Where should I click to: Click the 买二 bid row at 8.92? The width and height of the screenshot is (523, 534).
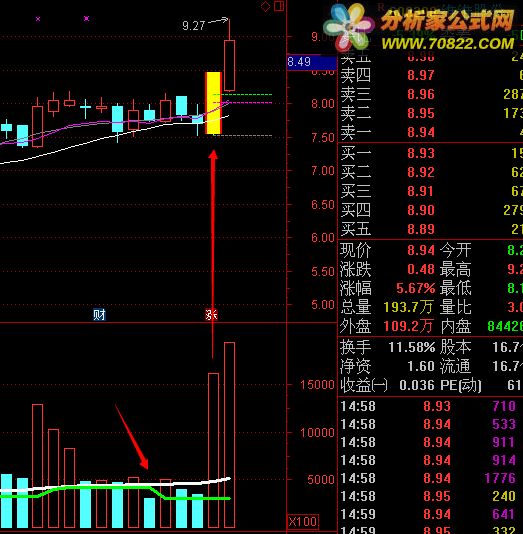432,172
